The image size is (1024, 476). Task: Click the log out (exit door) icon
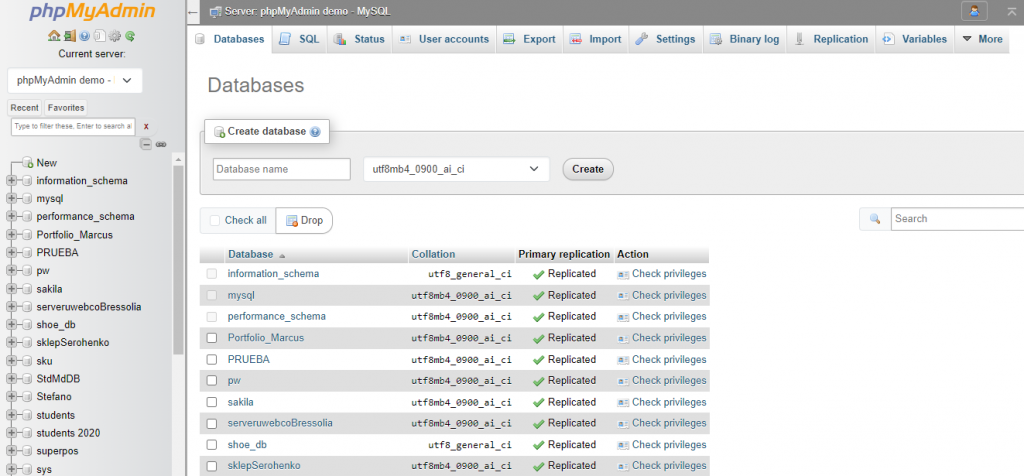click(69, 36)
